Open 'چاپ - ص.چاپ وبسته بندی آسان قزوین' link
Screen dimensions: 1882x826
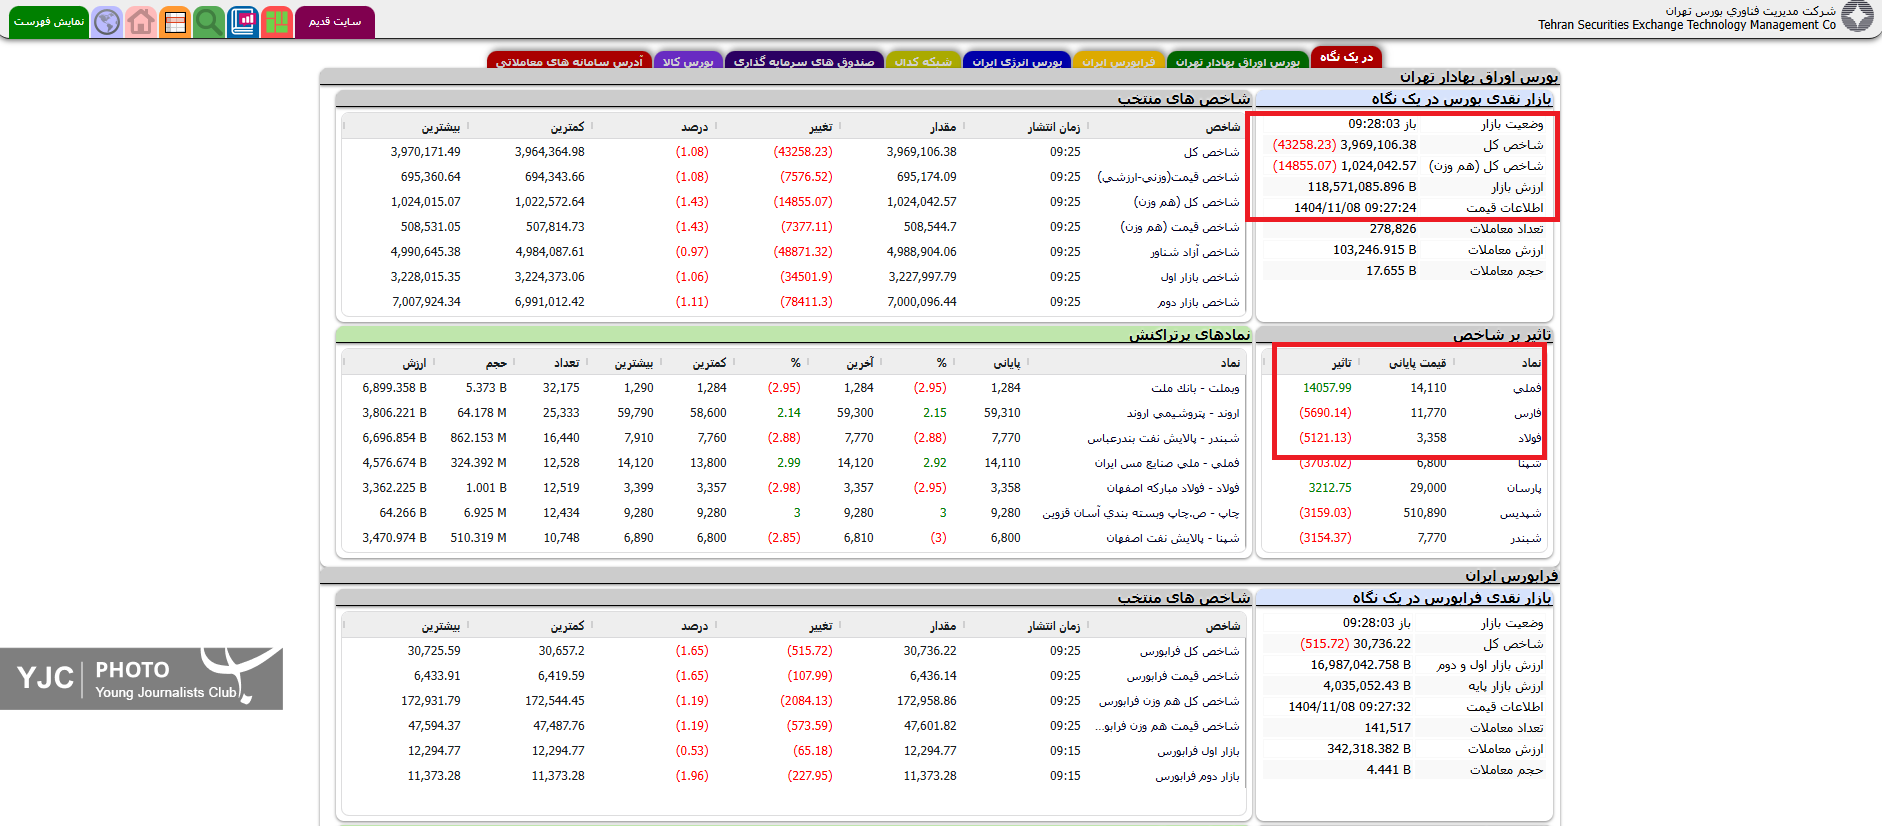(x=1141, y=513)
